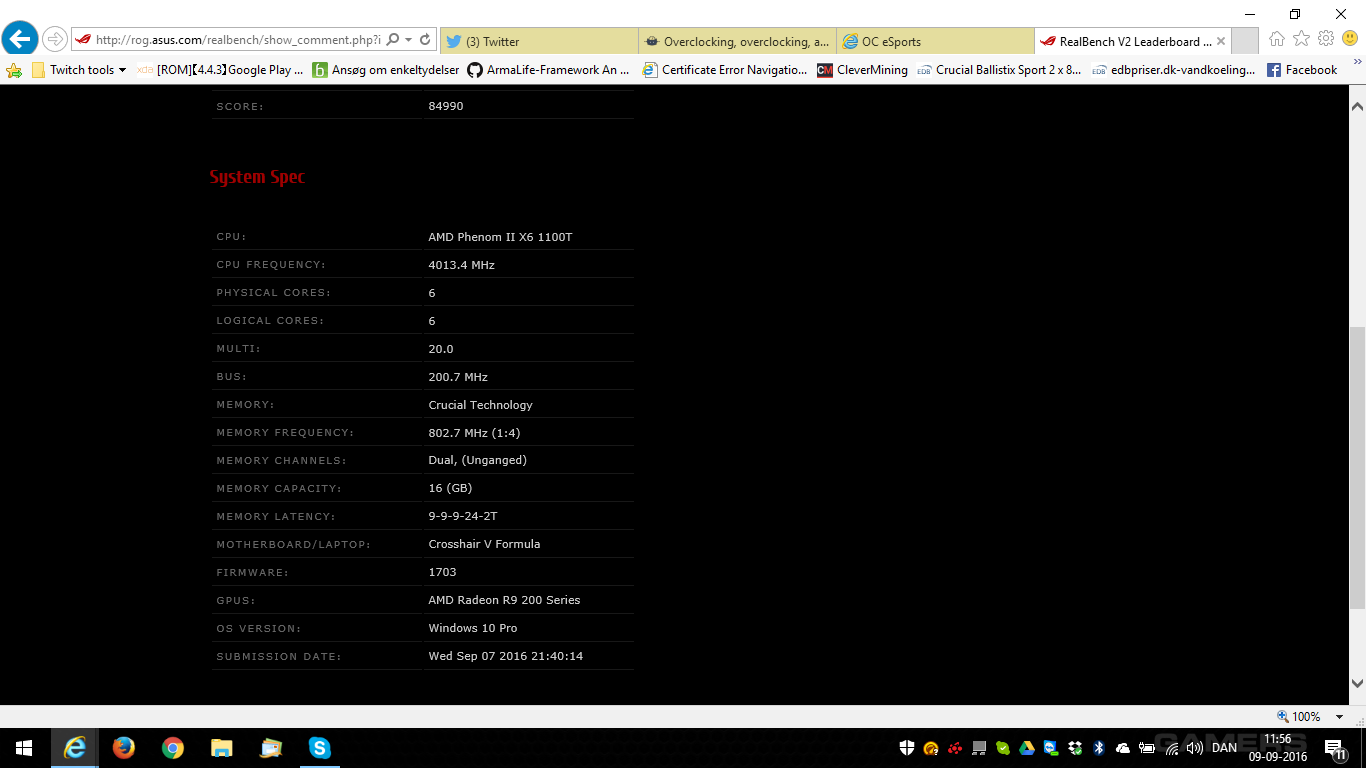This screenshot has height=768, width=1366.
Task: Click Windows Defender shield tray icon
Action: coord(907,748)
